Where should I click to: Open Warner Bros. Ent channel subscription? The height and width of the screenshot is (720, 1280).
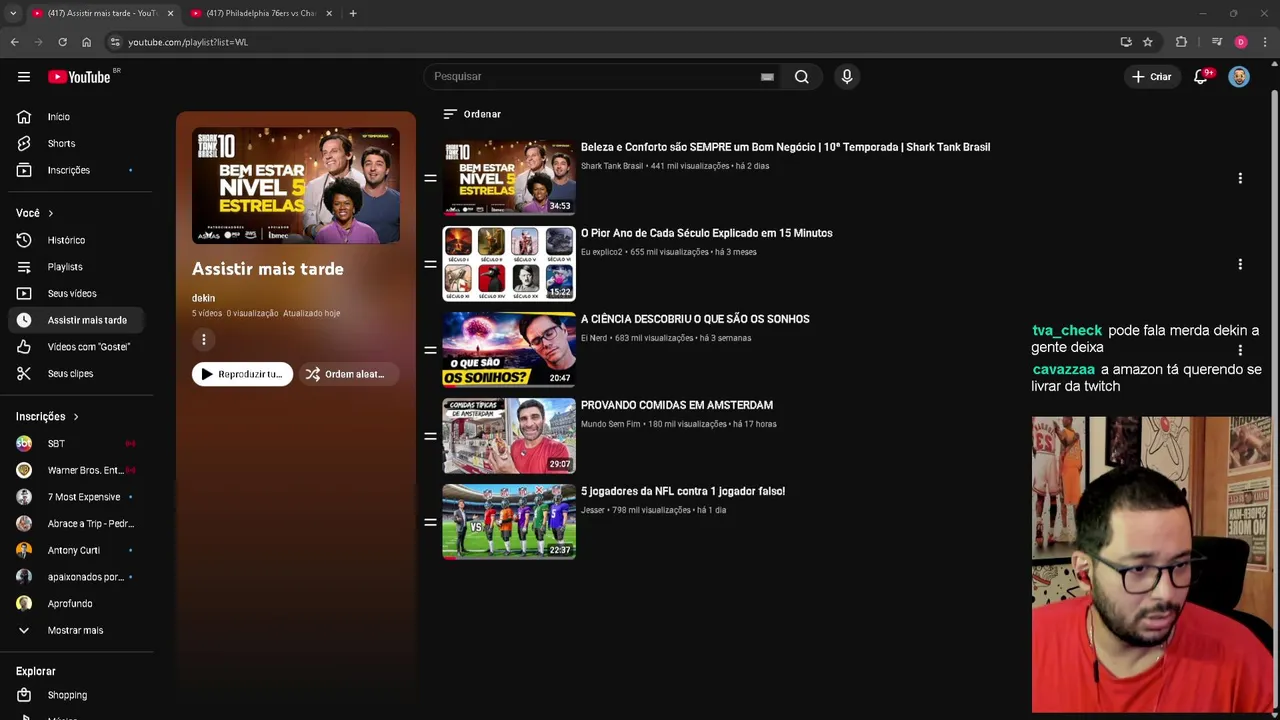click(x=77, y=470)
